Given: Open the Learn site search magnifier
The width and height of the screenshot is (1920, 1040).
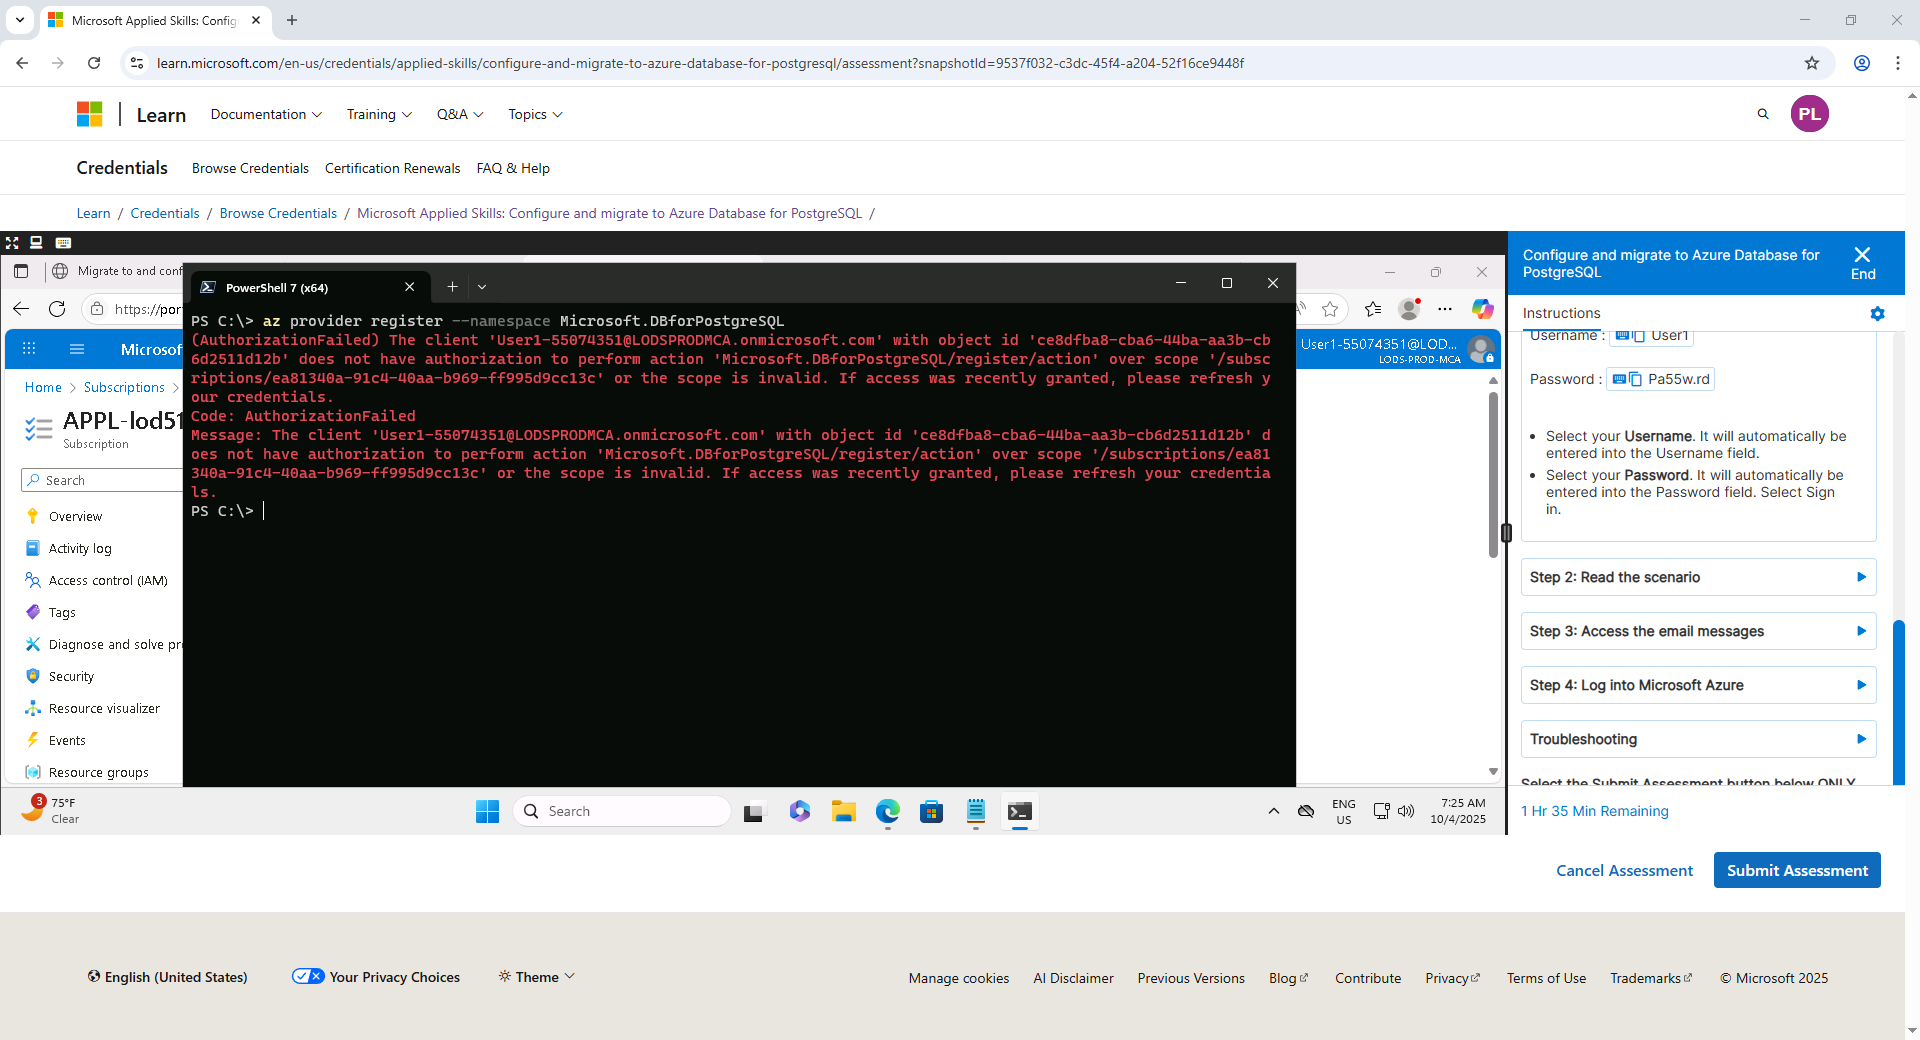Looking at the screenshot, I should tap(1763, 114).
